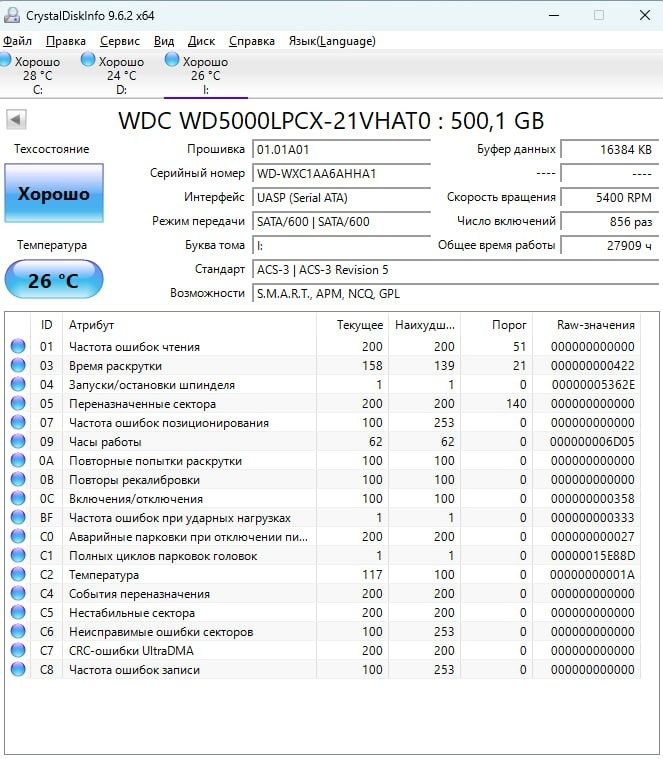Click the serial number field WD-WXC1AA6AHHA1
The image size is (663, 759).
click(x=341, y=174)
